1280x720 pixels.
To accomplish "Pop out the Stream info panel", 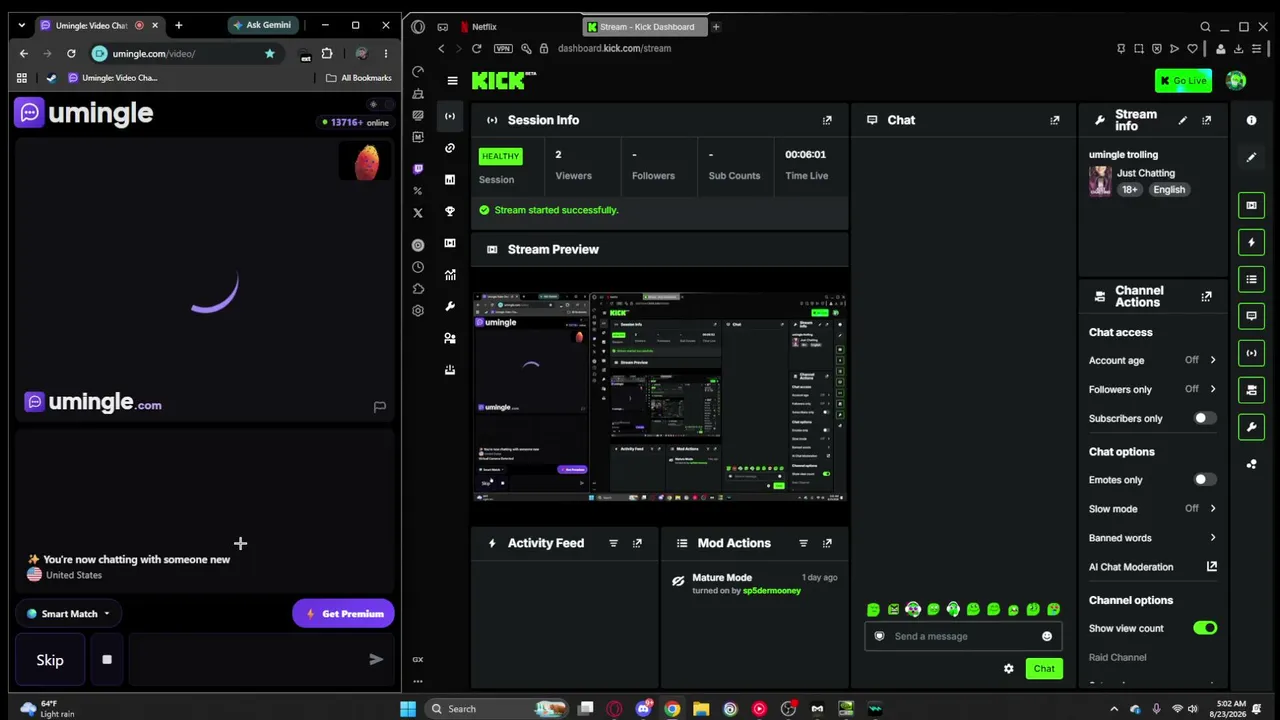I will point(1206,120).
